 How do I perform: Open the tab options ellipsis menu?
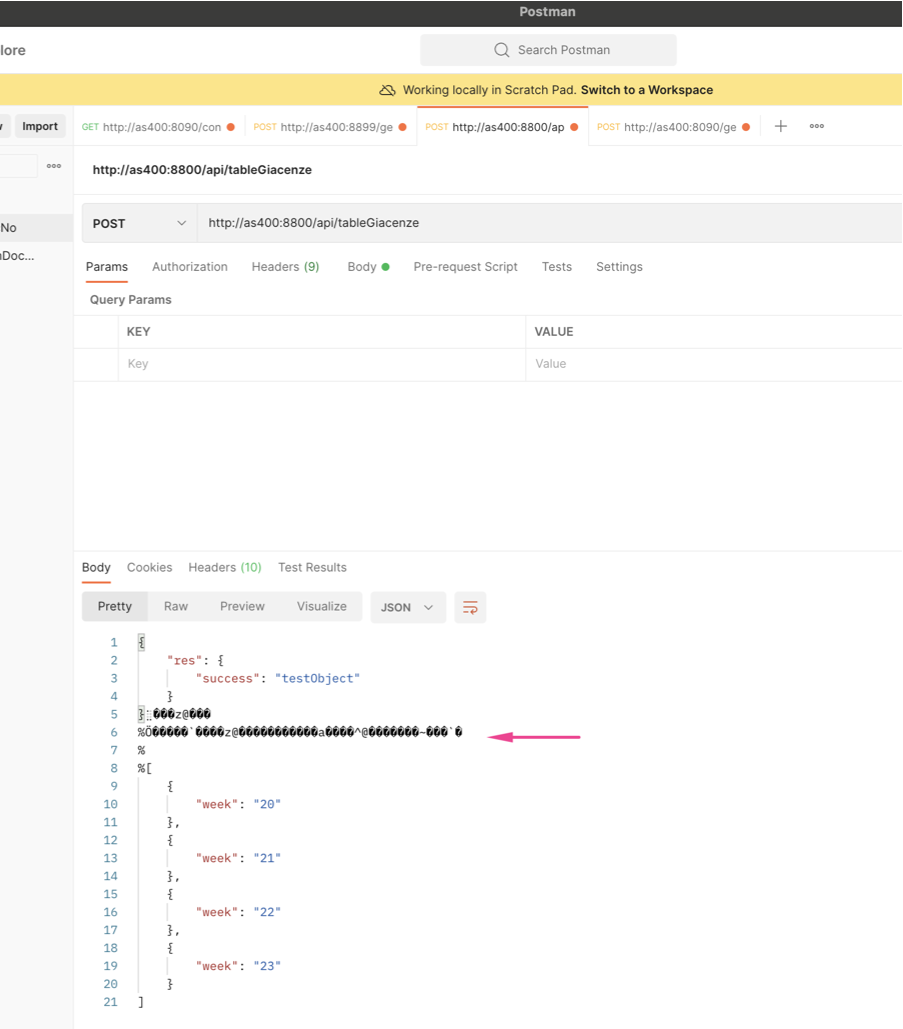point(817,126)
